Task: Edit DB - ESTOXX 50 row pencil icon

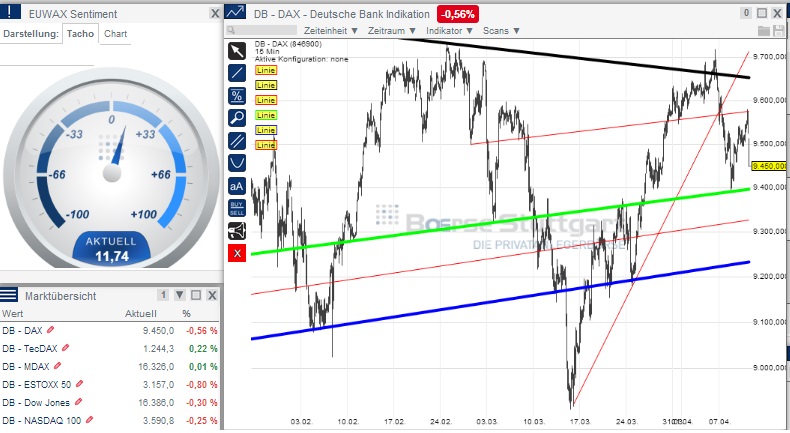Action: click(x=79, y=384)
